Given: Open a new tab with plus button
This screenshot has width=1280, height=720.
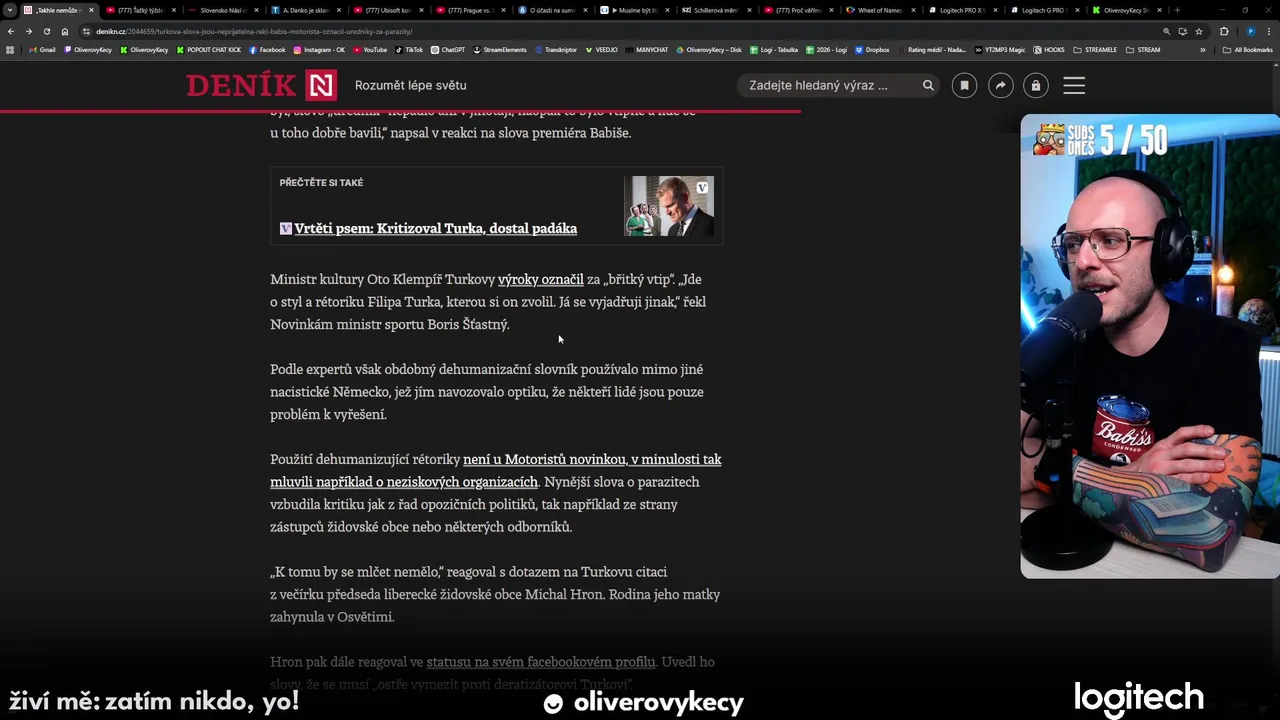Looking at the screenshot, I should coord(1177,10).
